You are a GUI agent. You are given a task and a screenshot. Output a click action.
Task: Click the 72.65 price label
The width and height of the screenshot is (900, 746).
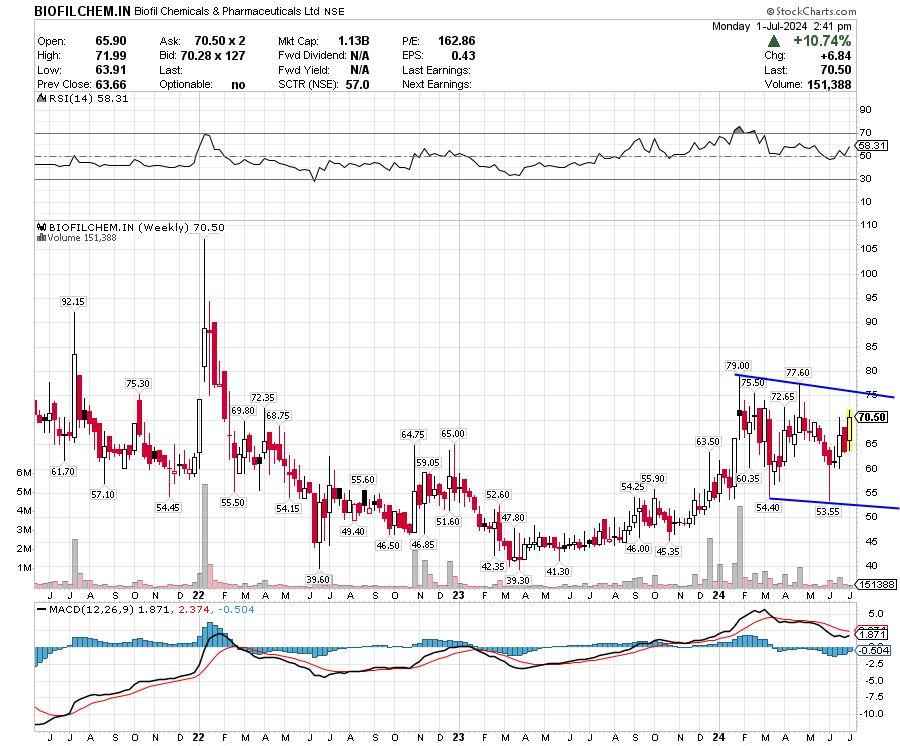[782, 397]
